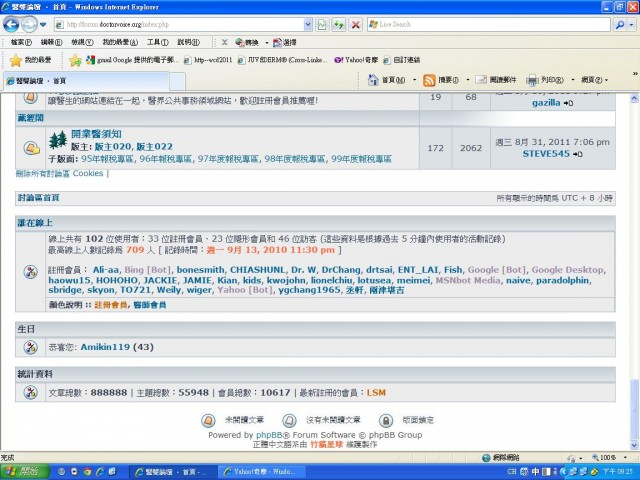Open the recent pages dropdown arrow
Screen dimensions: 640x480
point(43,25)
